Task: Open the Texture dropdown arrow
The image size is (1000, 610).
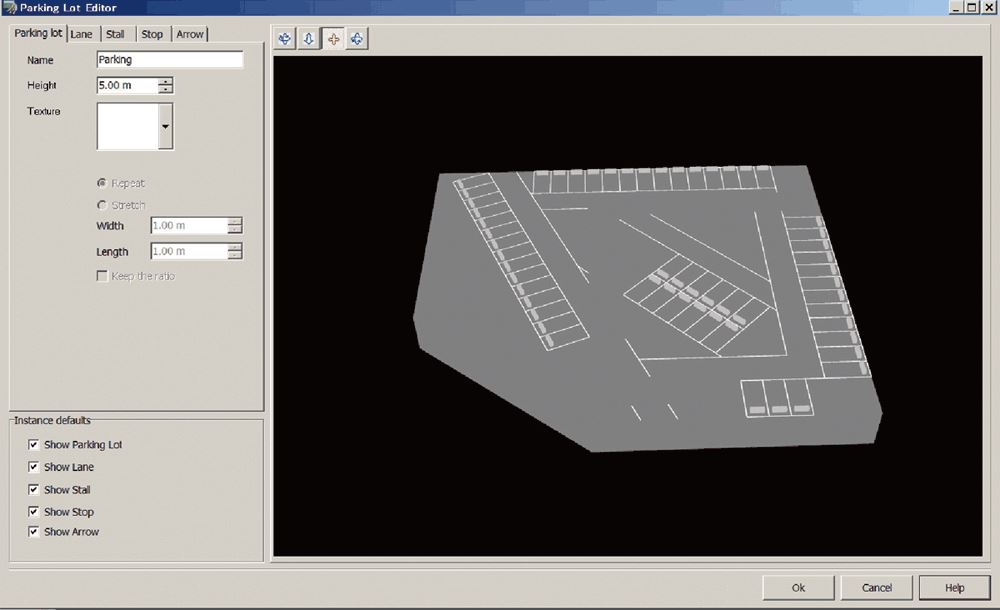Action: (165, 127)
